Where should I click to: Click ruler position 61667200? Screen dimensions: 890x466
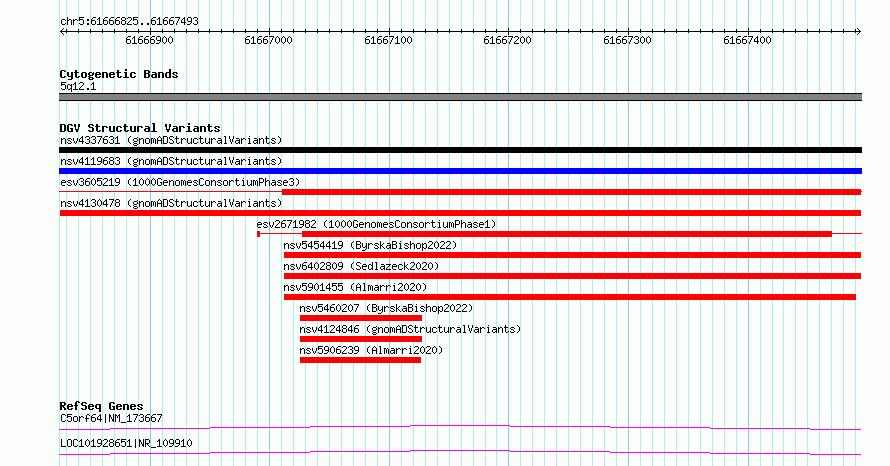pyautogui.click(x=507, y=40)
